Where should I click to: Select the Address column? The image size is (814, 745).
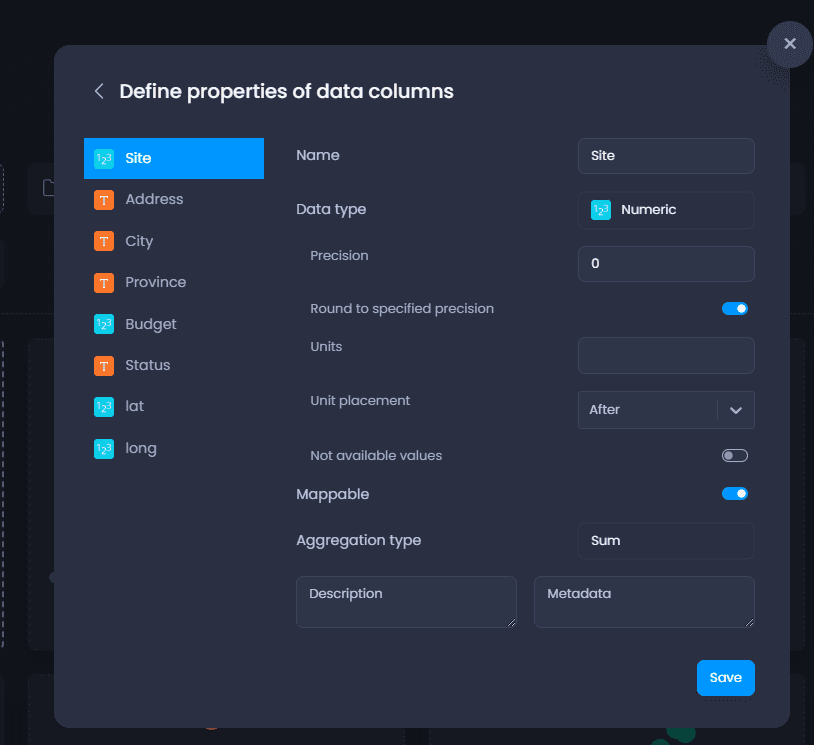pos(174,200)
